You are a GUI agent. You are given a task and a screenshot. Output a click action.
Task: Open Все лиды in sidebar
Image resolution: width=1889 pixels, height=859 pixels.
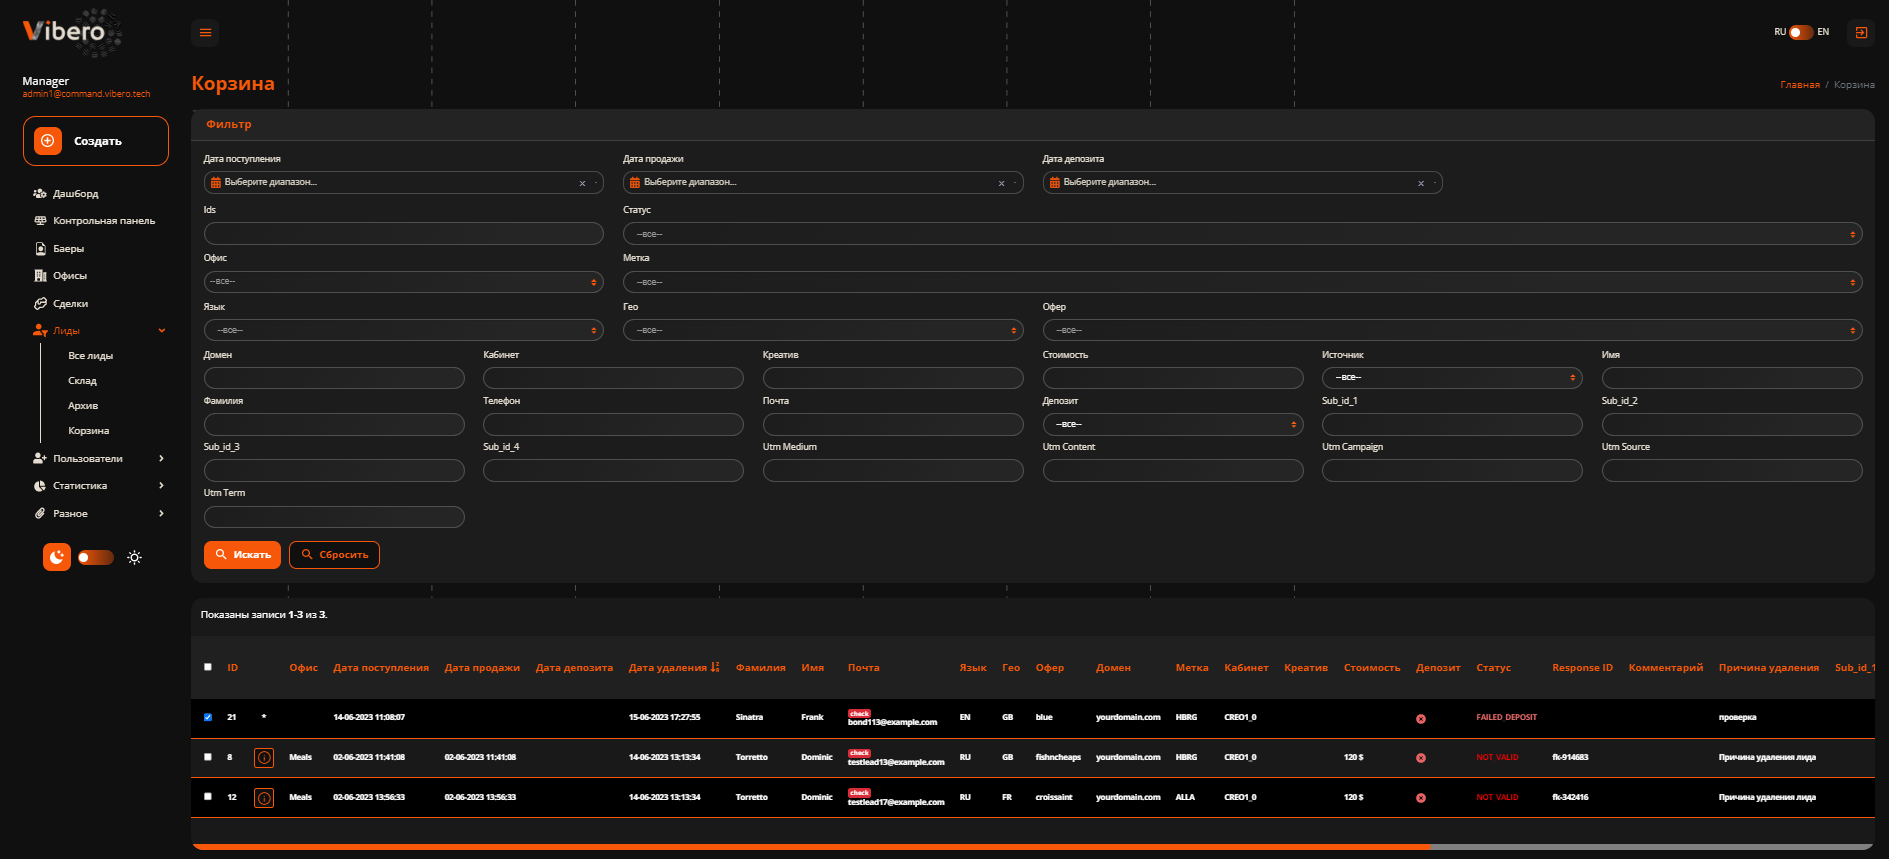point(90,356)
